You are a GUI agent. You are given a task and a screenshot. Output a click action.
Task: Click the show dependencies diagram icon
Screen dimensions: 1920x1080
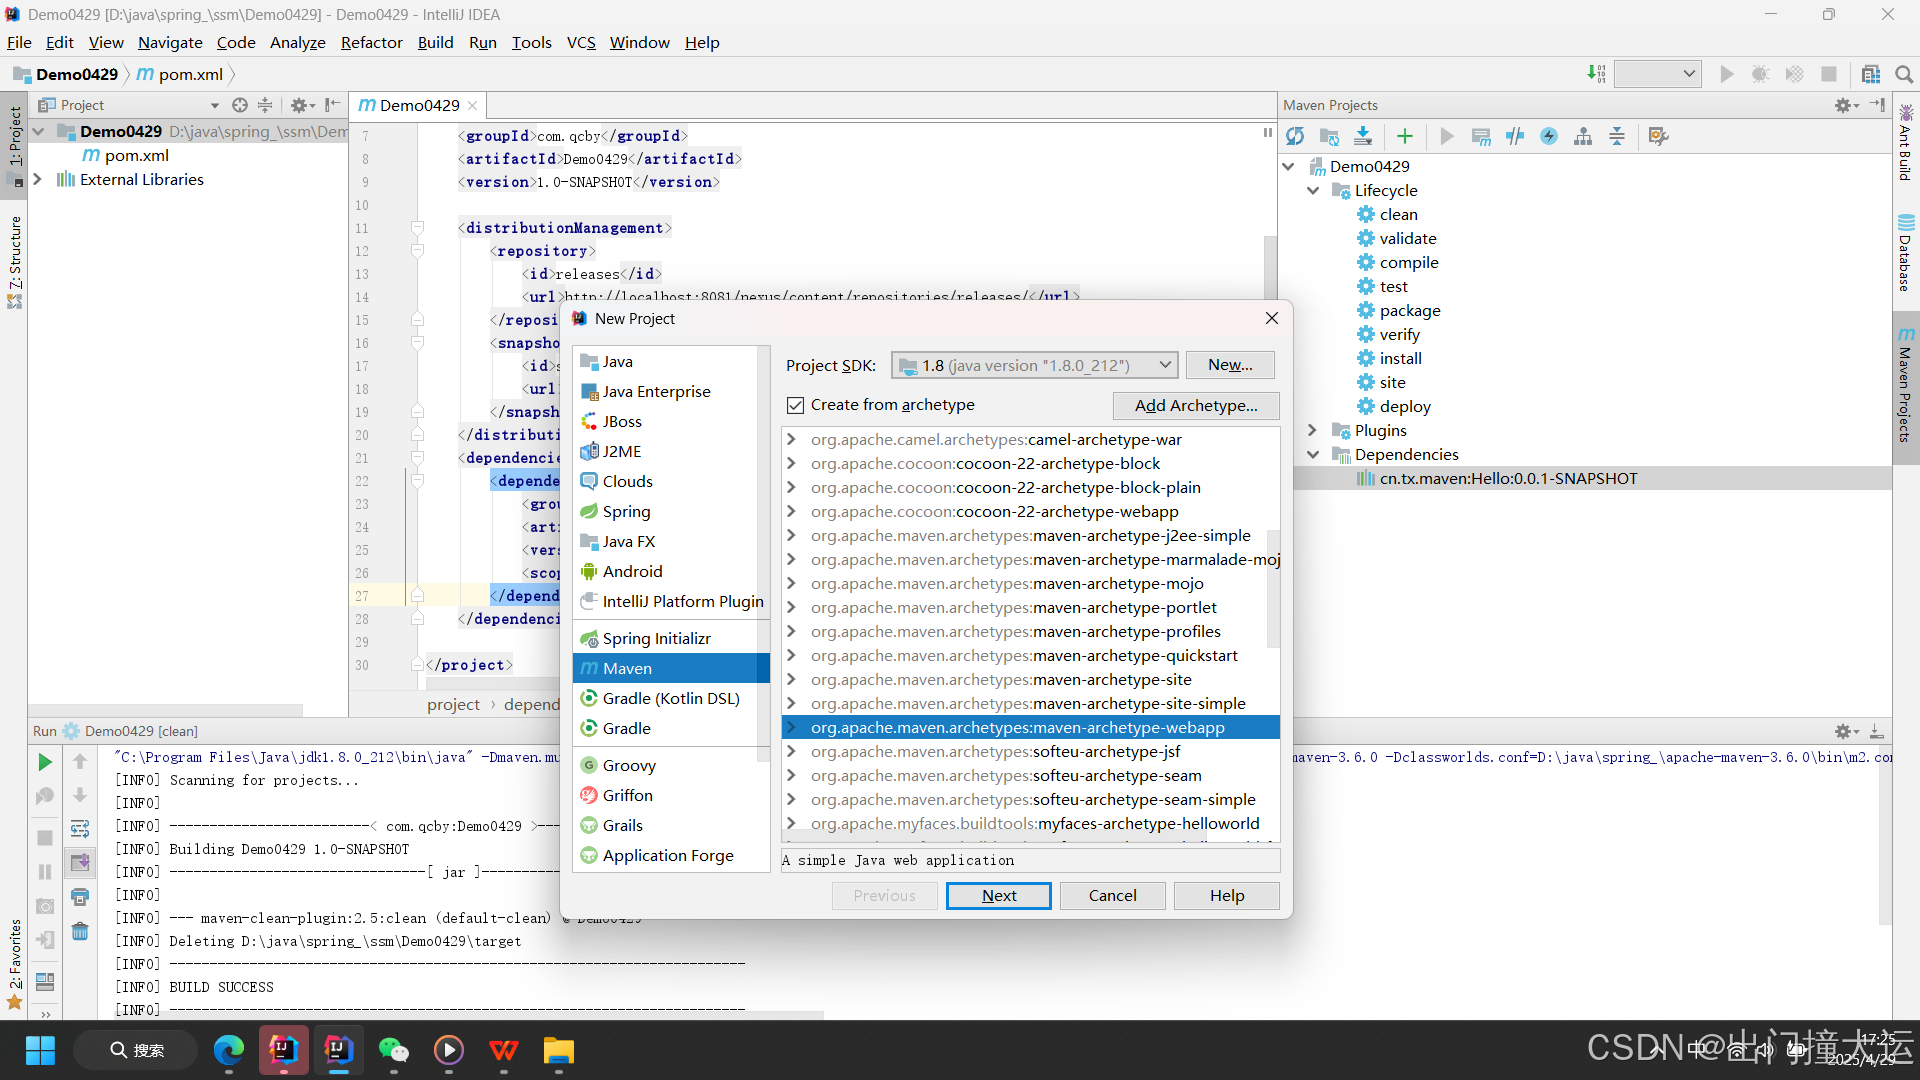click(1583, 136)
